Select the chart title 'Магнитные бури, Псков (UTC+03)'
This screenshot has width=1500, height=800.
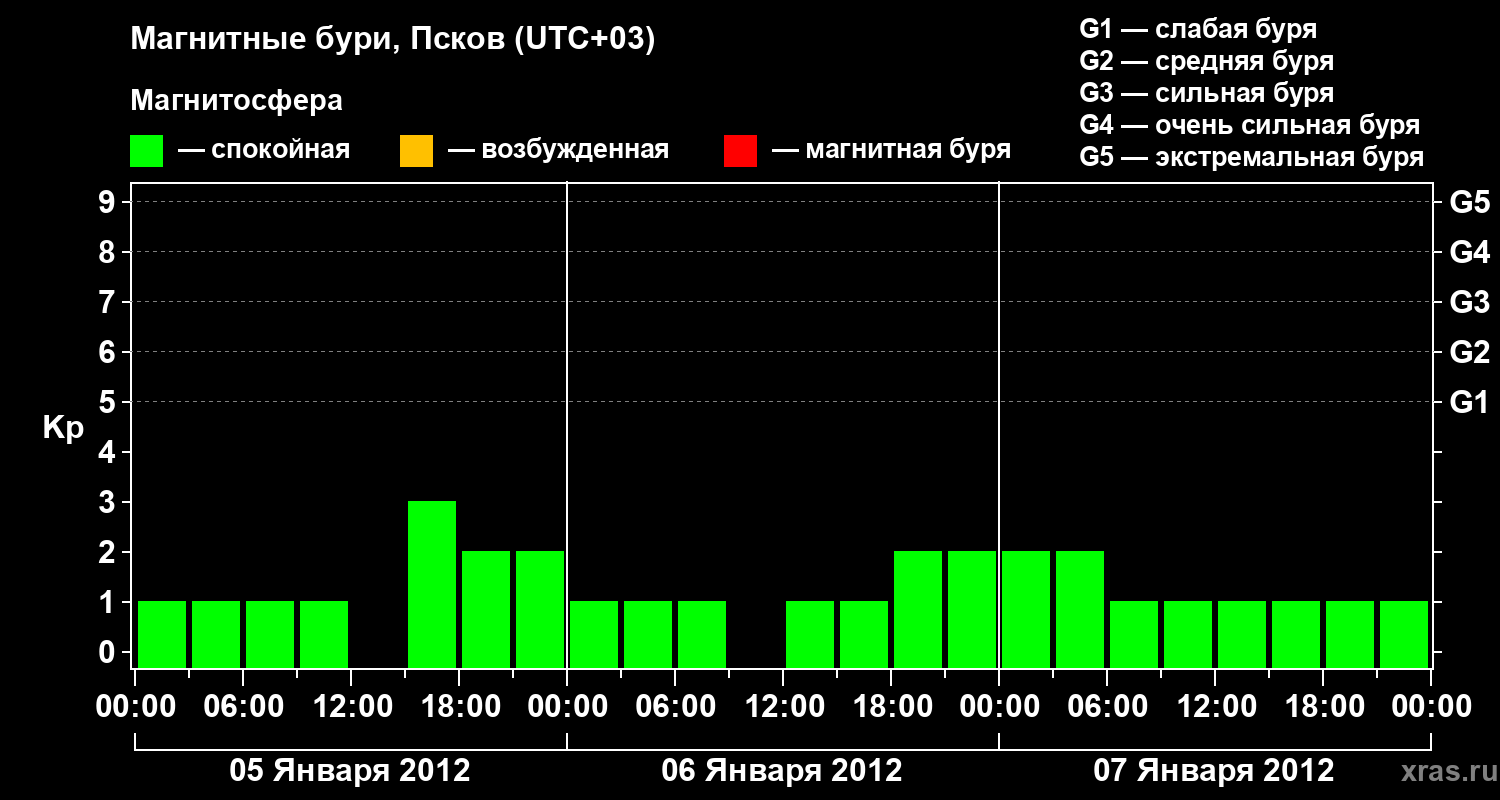[x=393, y=40]
